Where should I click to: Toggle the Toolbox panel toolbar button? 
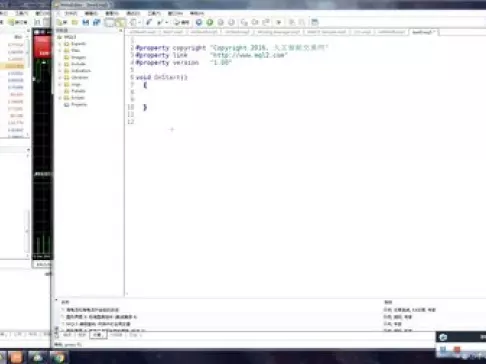(120, 22)
